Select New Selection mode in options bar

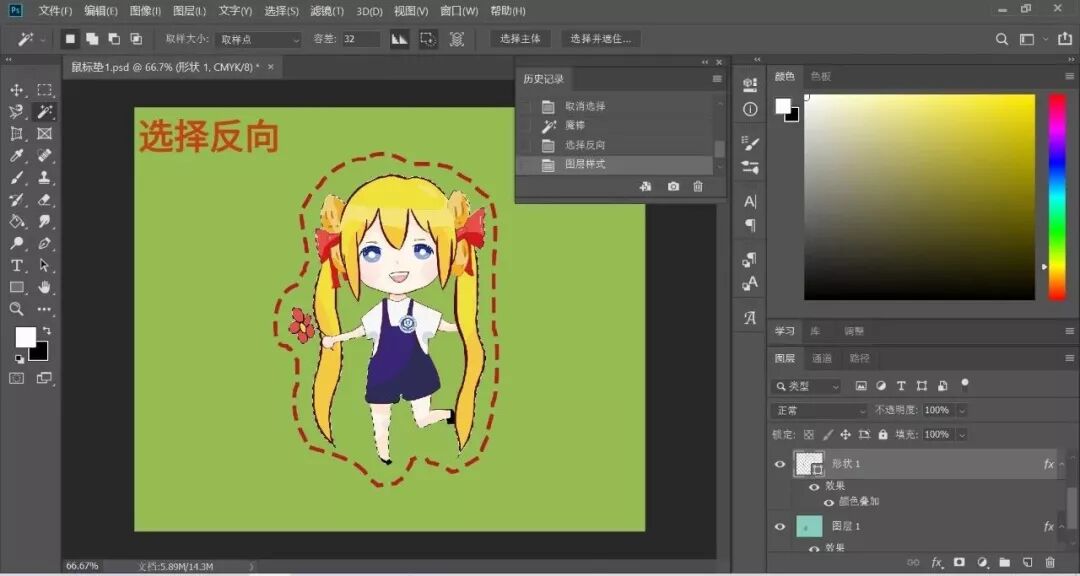click(x=70, y=39)
